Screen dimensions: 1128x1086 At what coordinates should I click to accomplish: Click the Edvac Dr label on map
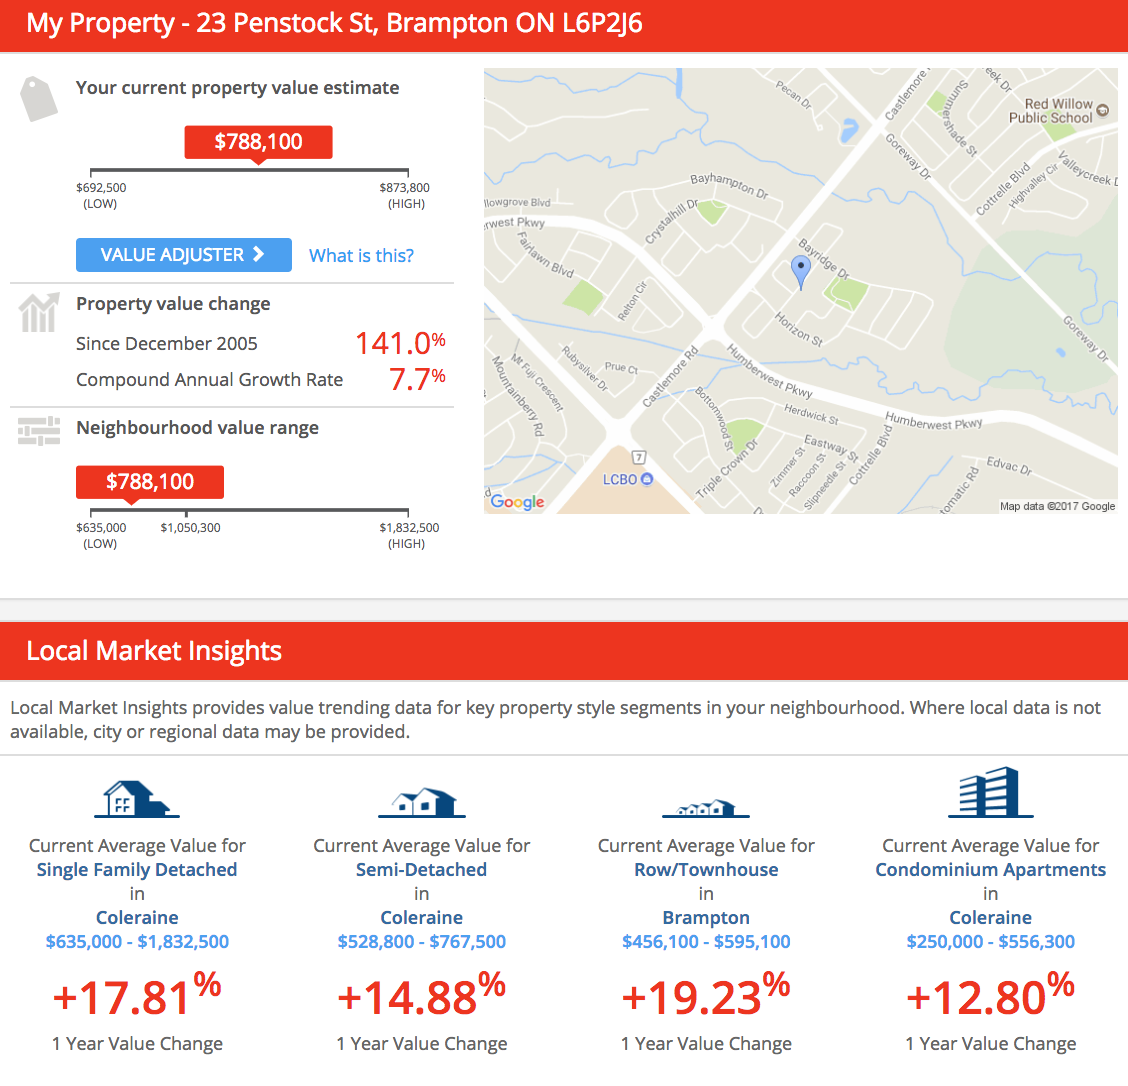pyautogui.click(x=1009, y=465)
